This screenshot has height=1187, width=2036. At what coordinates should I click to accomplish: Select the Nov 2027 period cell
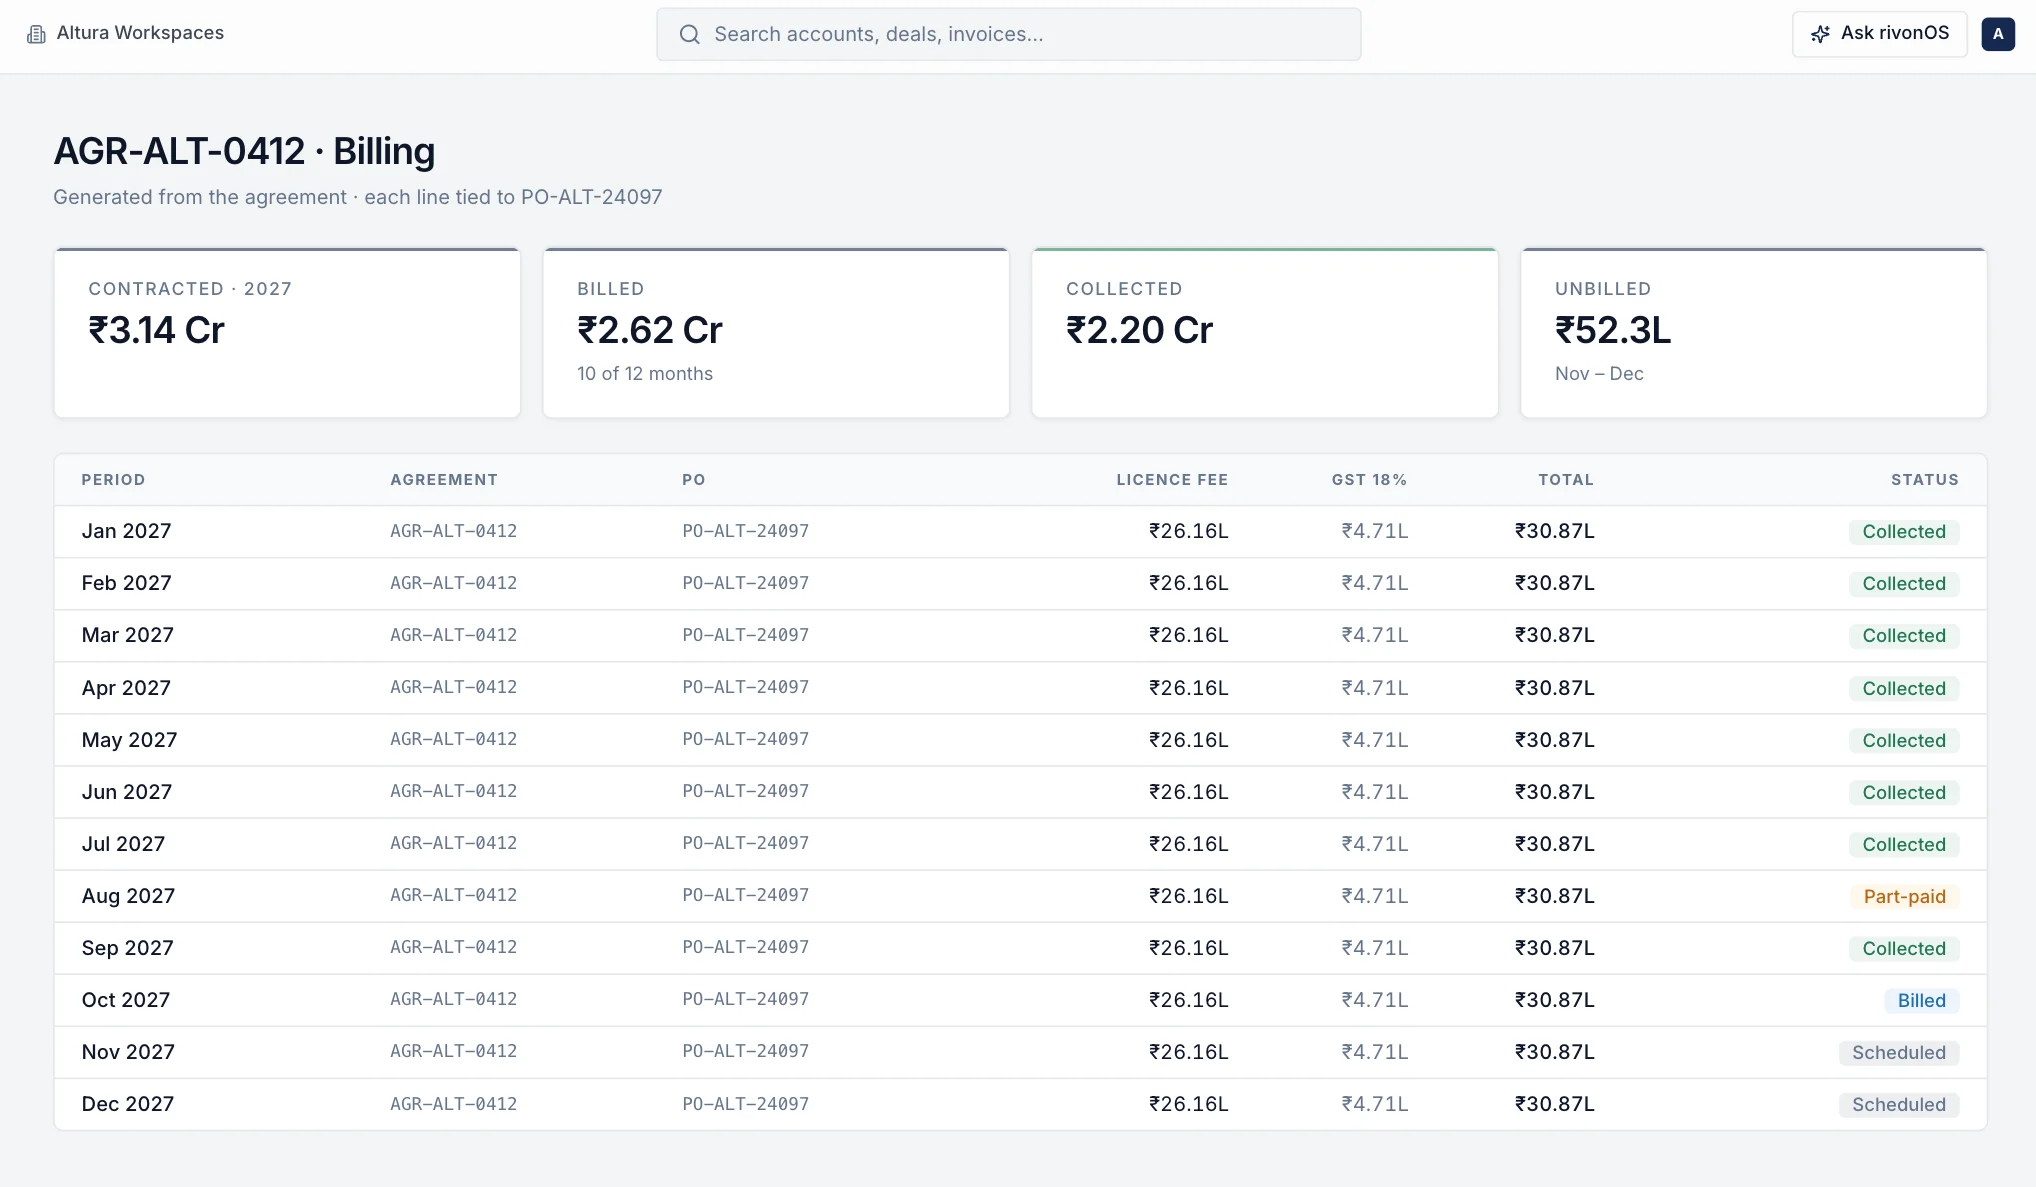(128, 1052)
